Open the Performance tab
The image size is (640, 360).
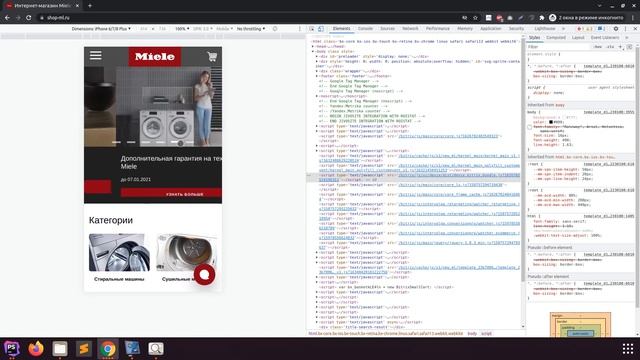coord(438,29)
